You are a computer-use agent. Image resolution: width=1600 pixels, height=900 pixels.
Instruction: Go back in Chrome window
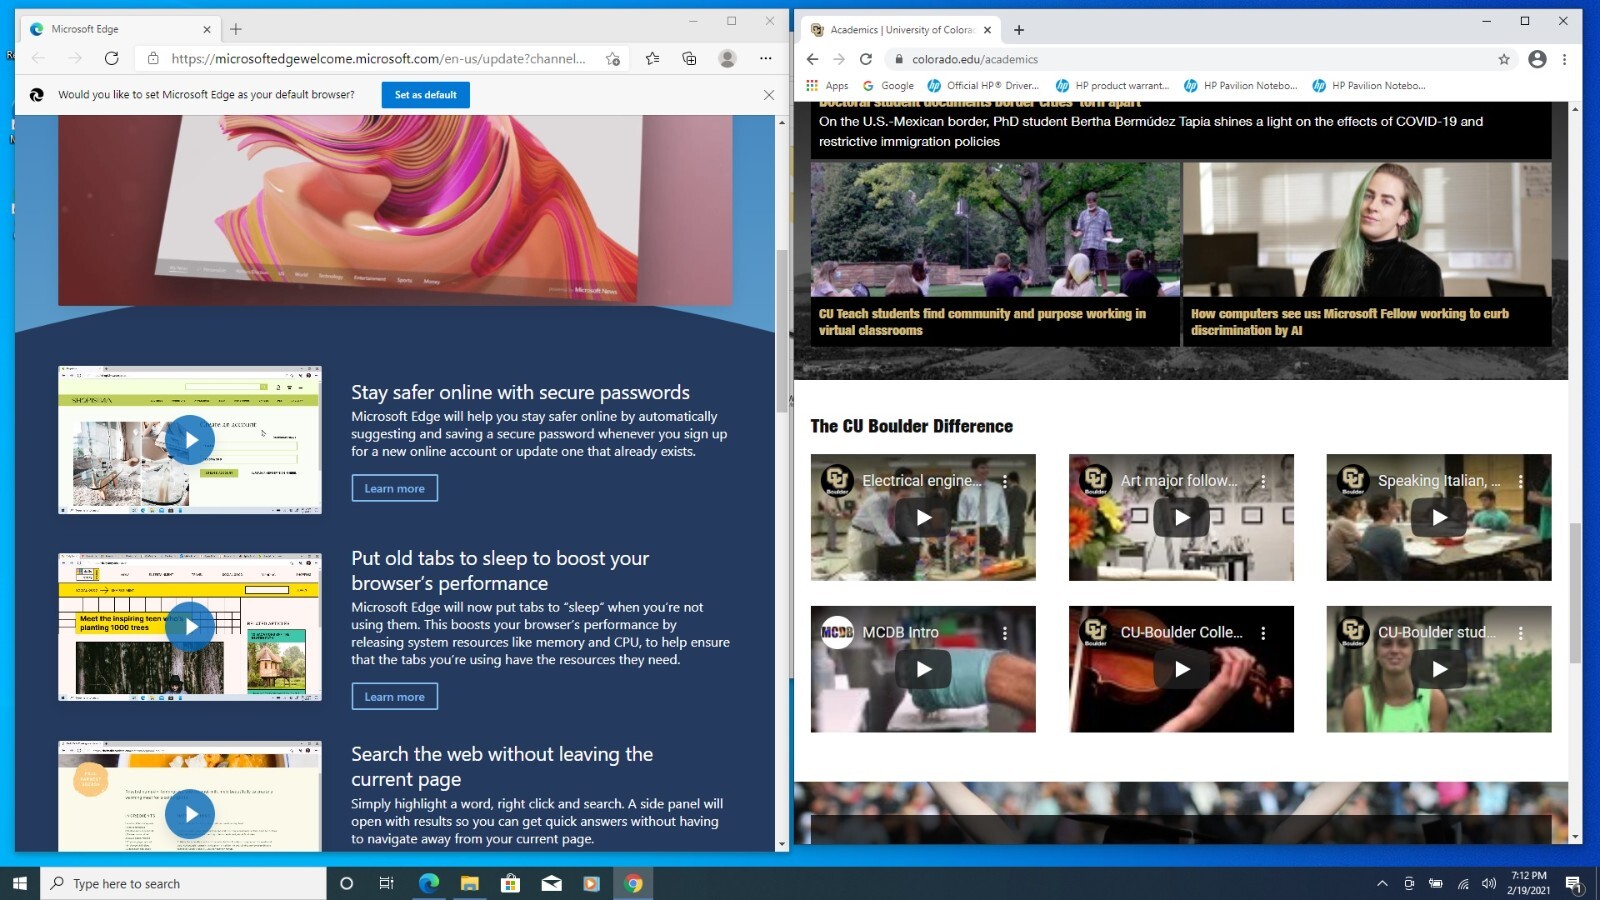(812, 59)
